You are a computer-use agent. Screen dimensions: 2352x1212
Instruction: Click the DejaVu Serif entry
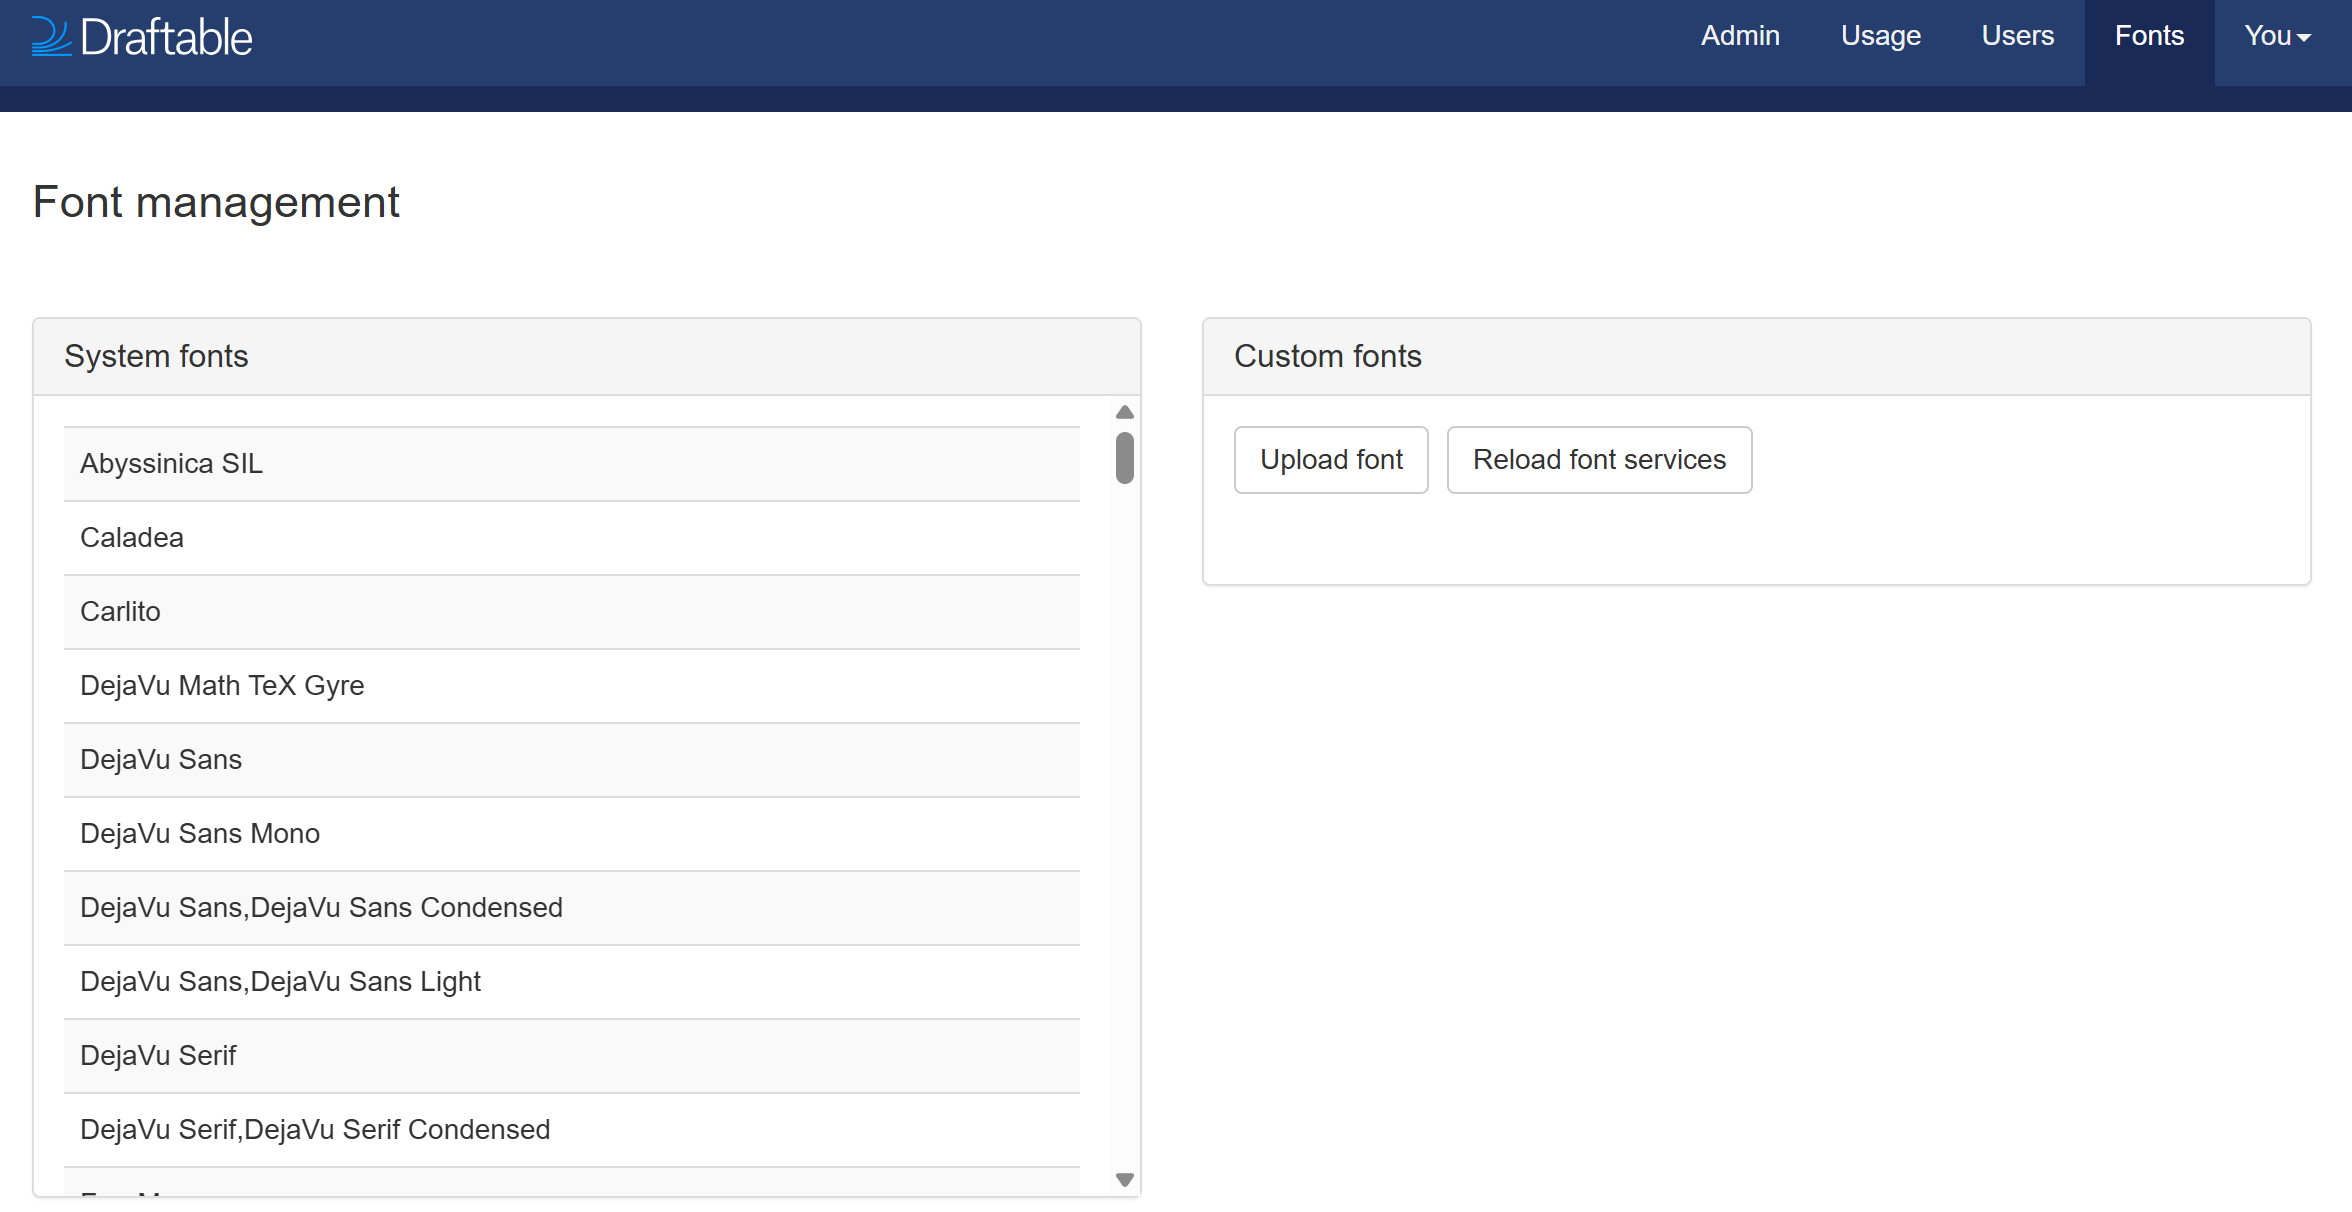tap(572, 1056)
